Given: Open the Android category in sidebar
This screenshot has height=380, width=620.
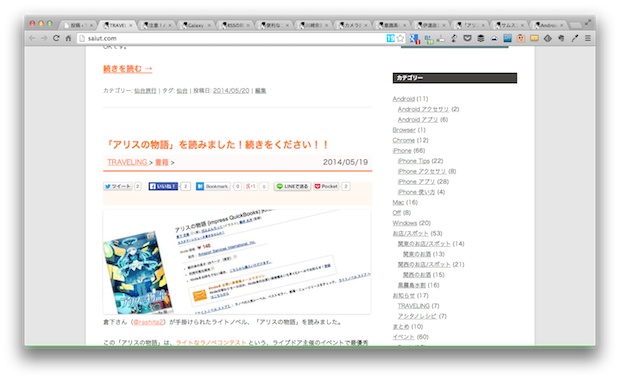Looking at the screenshot, I should point(403,99).
